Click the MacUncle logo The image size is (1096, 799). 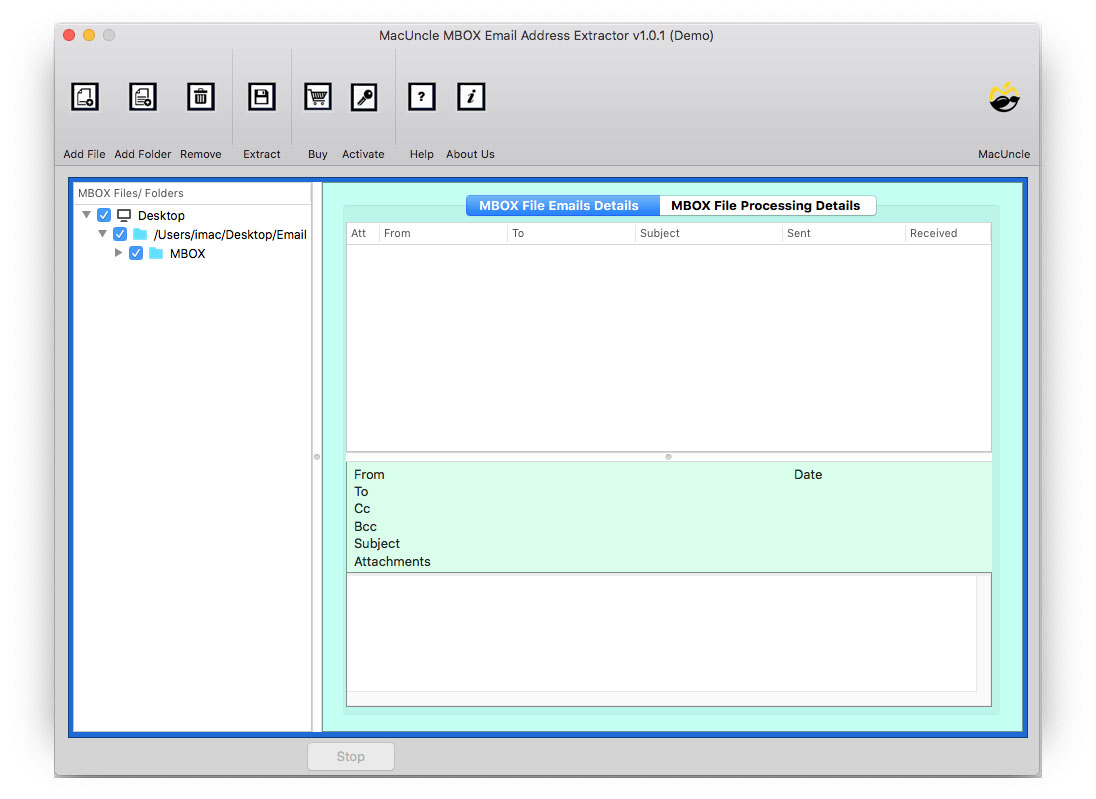click(1004, 97)
